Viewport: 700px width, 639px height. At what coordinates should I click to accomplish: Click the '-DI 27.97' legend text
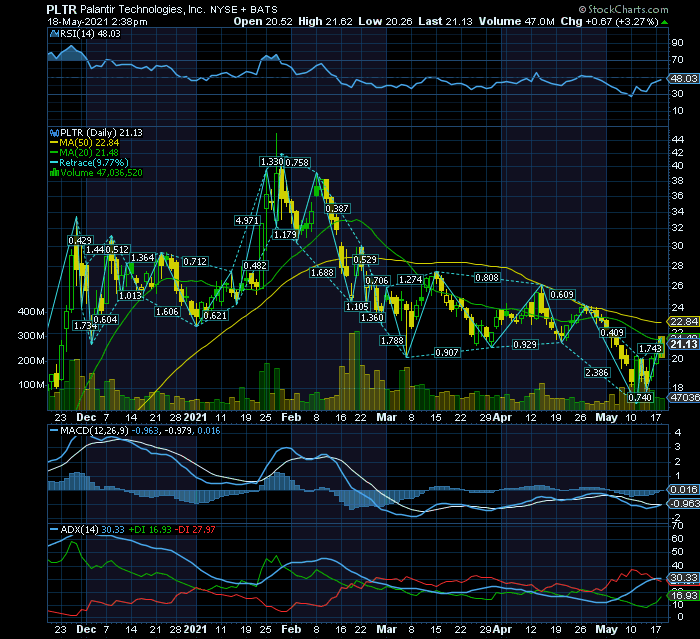[x=195, y=530]
